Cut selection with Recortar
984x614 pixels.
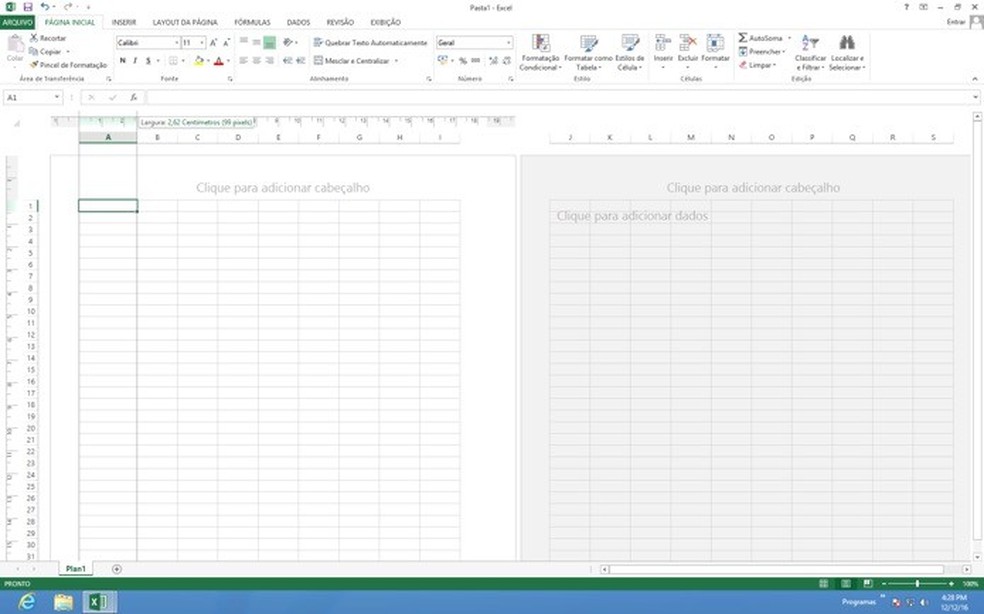tap(48, 38)
